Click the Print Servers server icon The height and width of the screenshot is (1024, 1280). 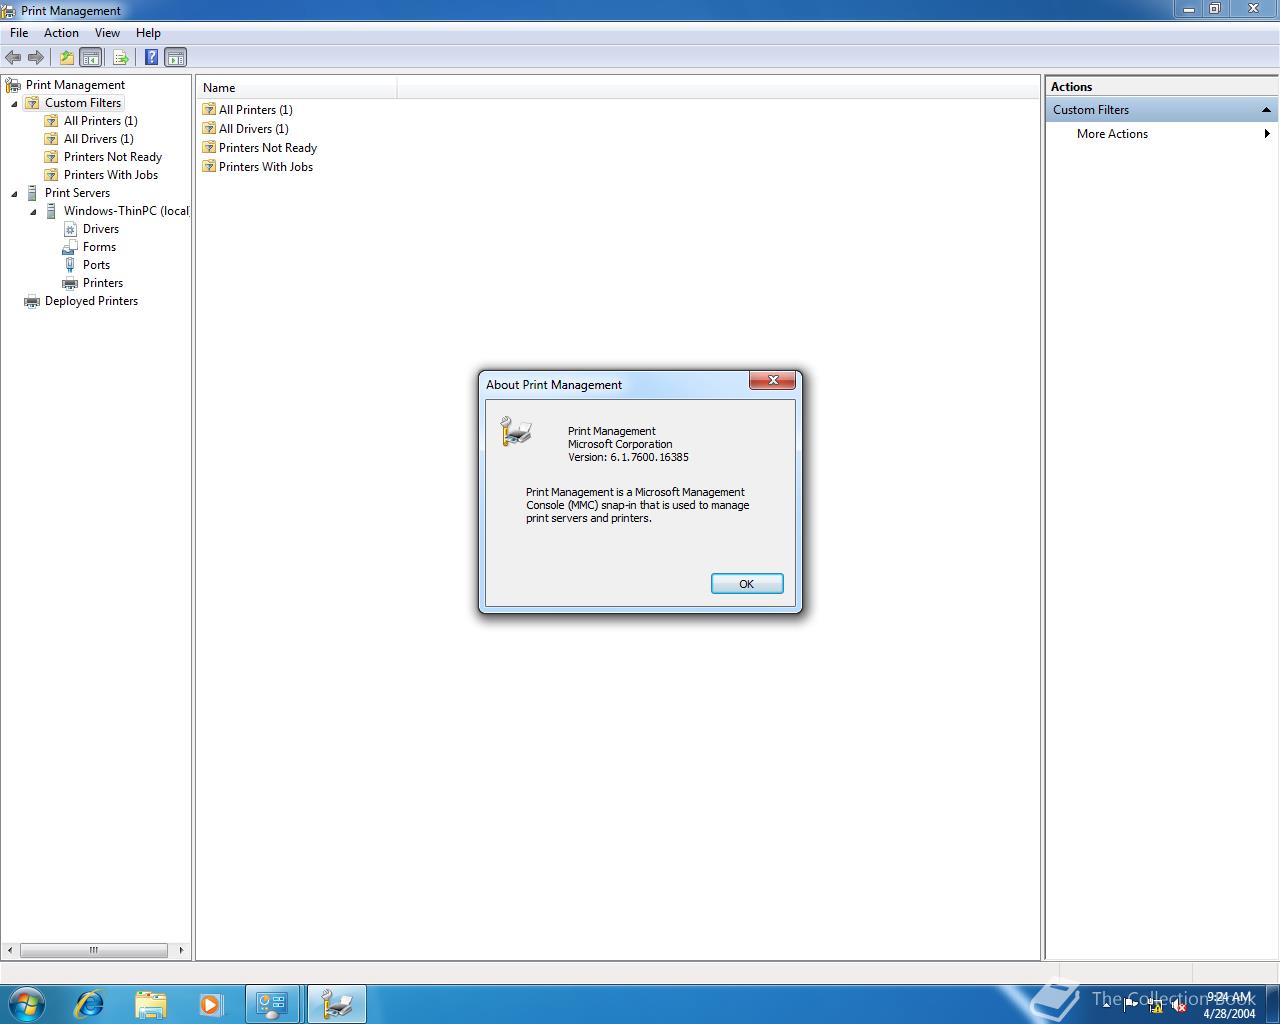(32, 193)
